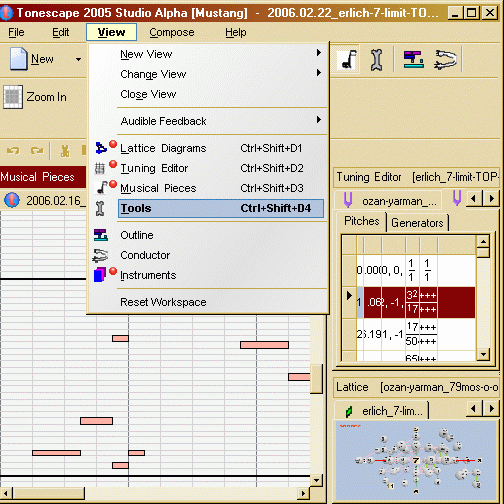Click the Undo arrow icon

13,151
